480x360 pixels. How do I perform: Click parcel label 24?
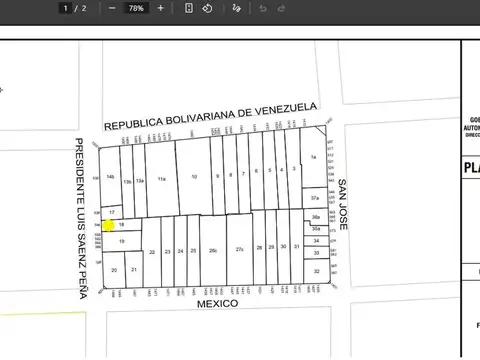[180, 251]
